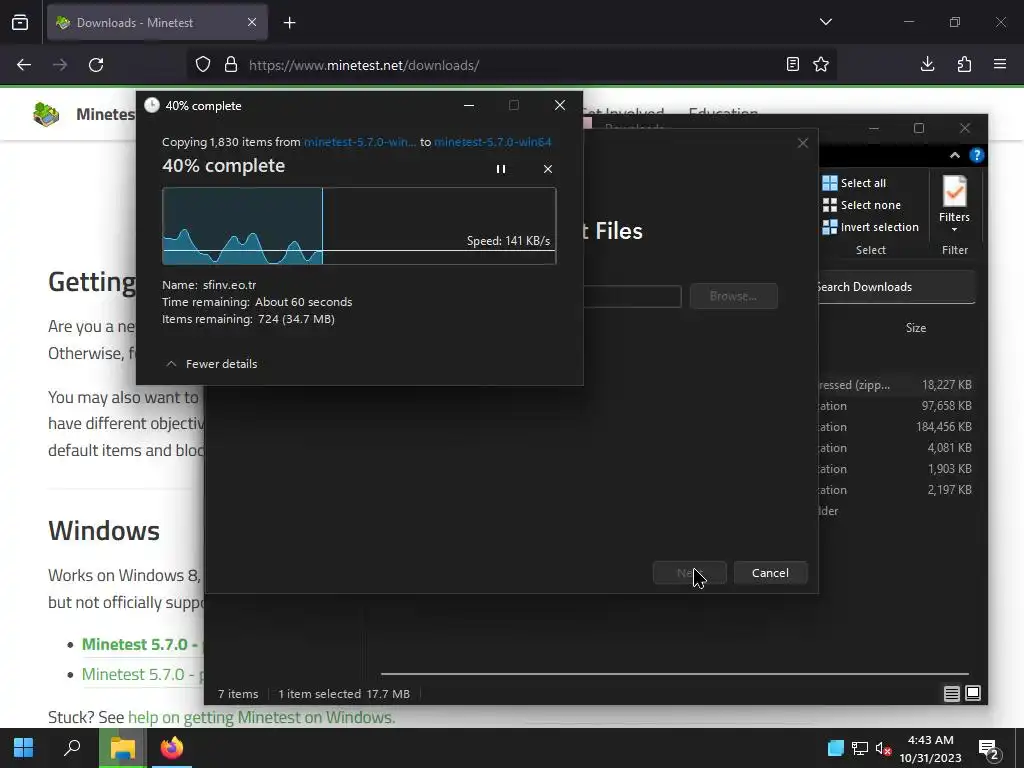The width and height of the screenshot is (1024, 768).
Task: Click the Minetest site logo
Action: point(46,114)
